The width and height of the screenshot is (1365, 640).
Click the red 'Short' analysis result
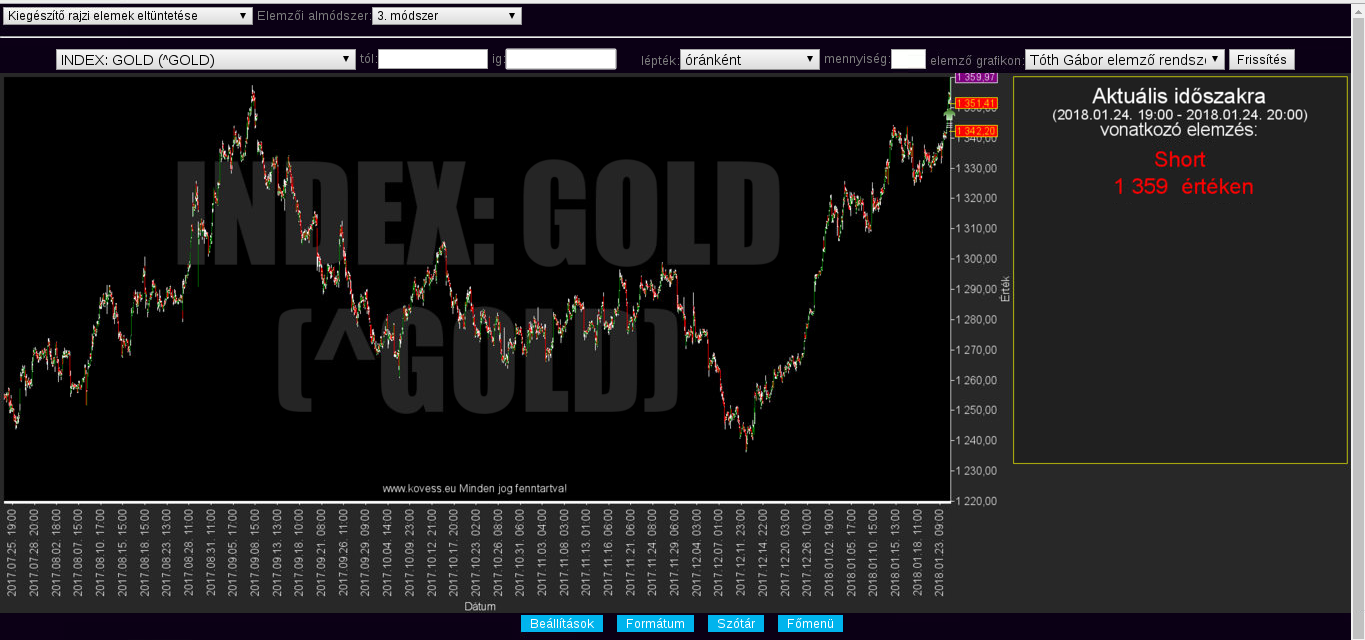point(1179,160)
